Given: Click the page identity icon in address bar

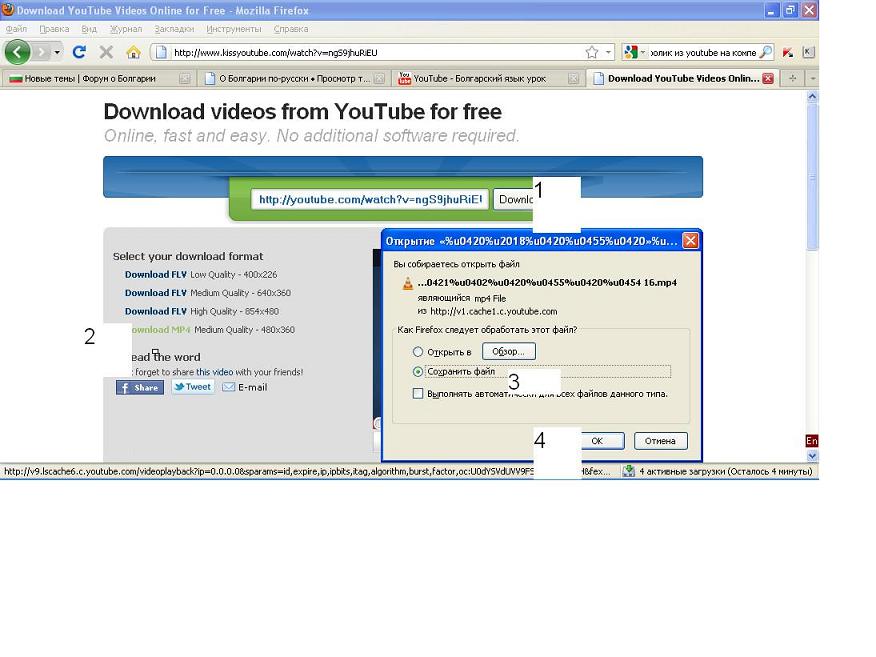Looking at the screenshot, I should [161, 53].
